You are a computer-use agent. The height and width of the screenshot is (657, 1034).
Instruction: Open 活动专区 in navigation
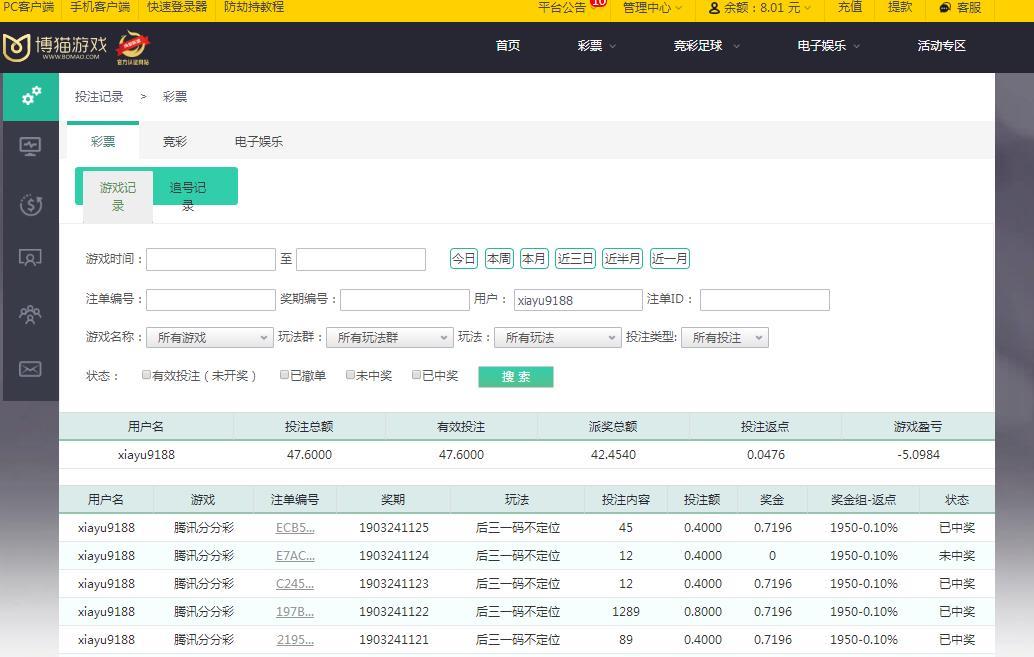[x=941, y=46]
